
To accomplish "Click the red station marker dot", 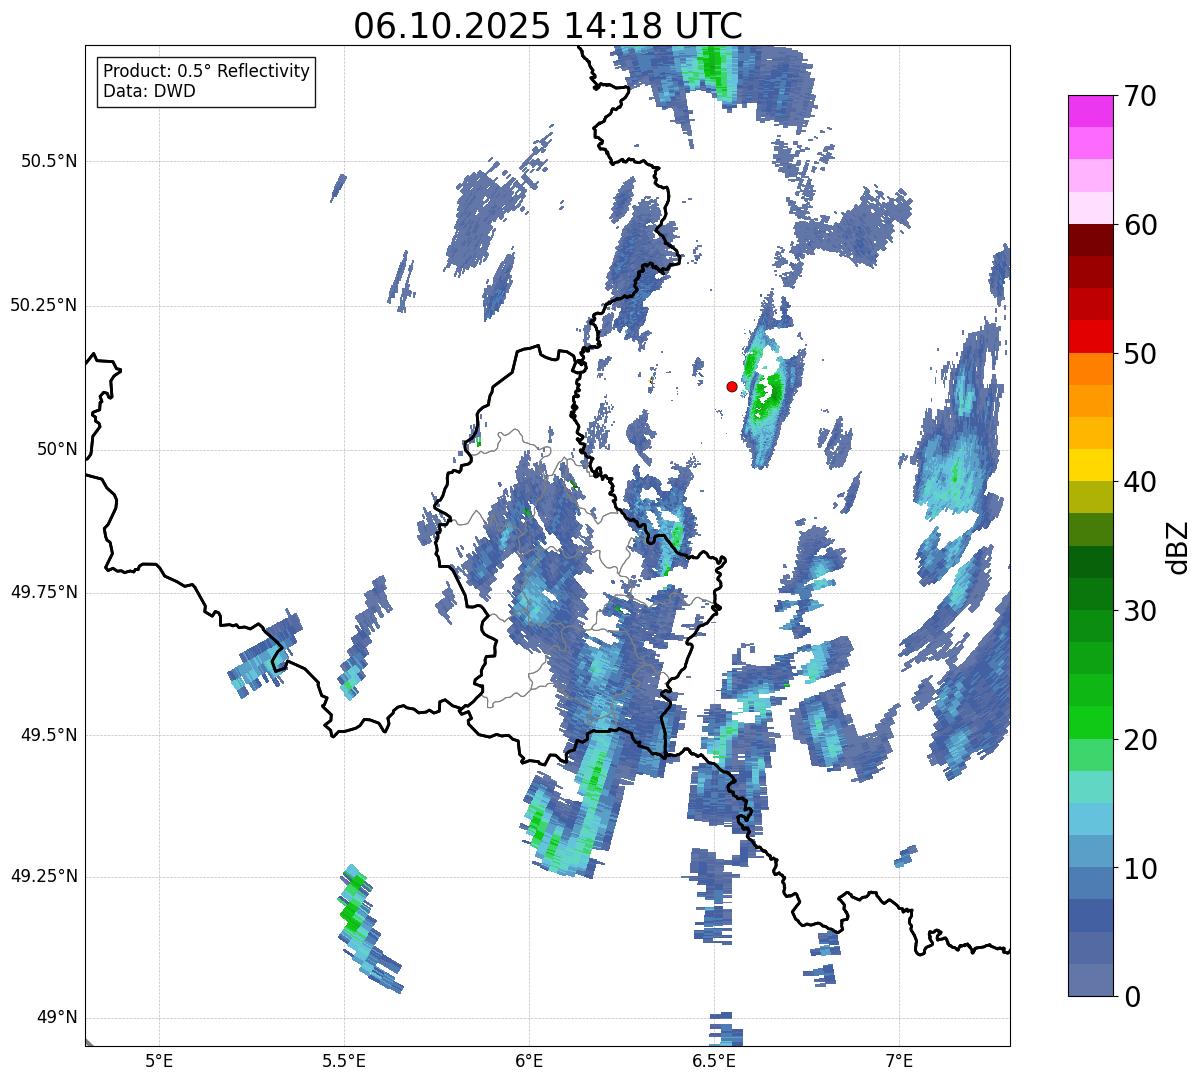I will click(x=732, y=386).
